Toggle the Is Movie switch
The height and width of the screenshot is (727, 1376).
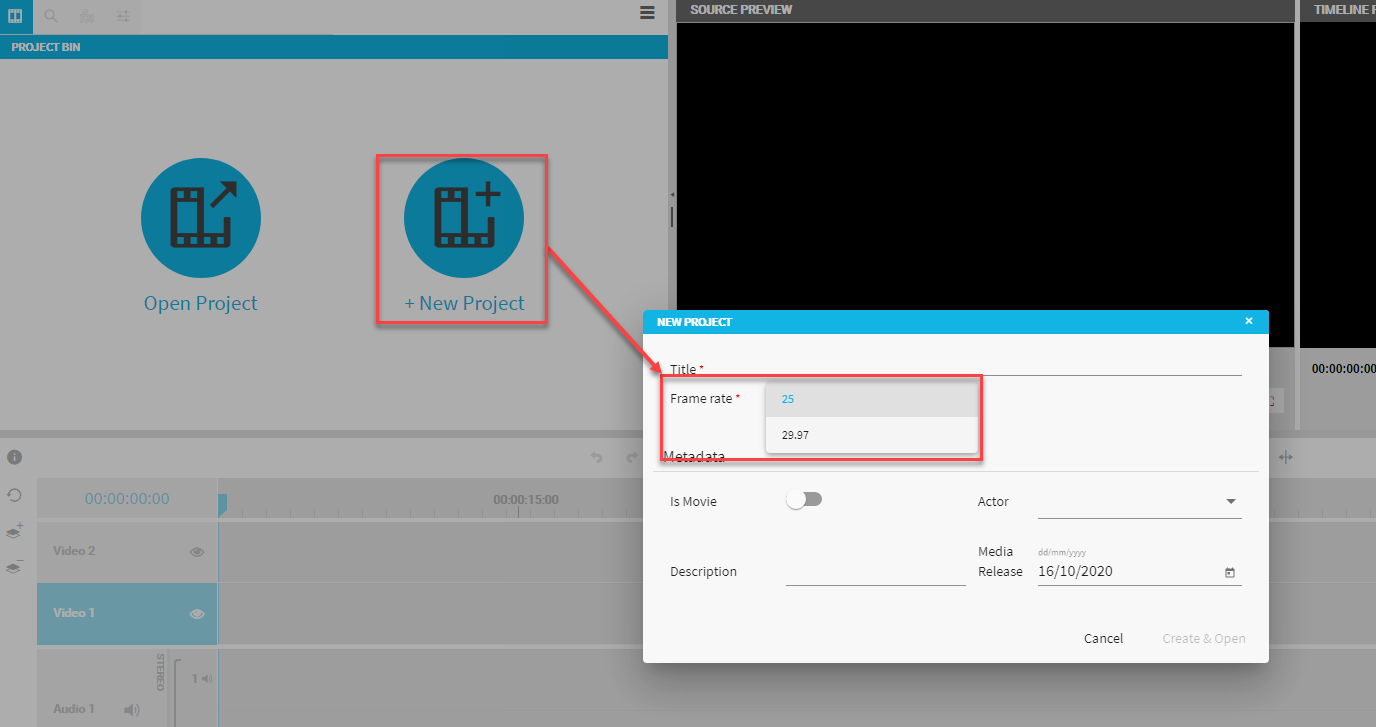[x=804, y=498]
